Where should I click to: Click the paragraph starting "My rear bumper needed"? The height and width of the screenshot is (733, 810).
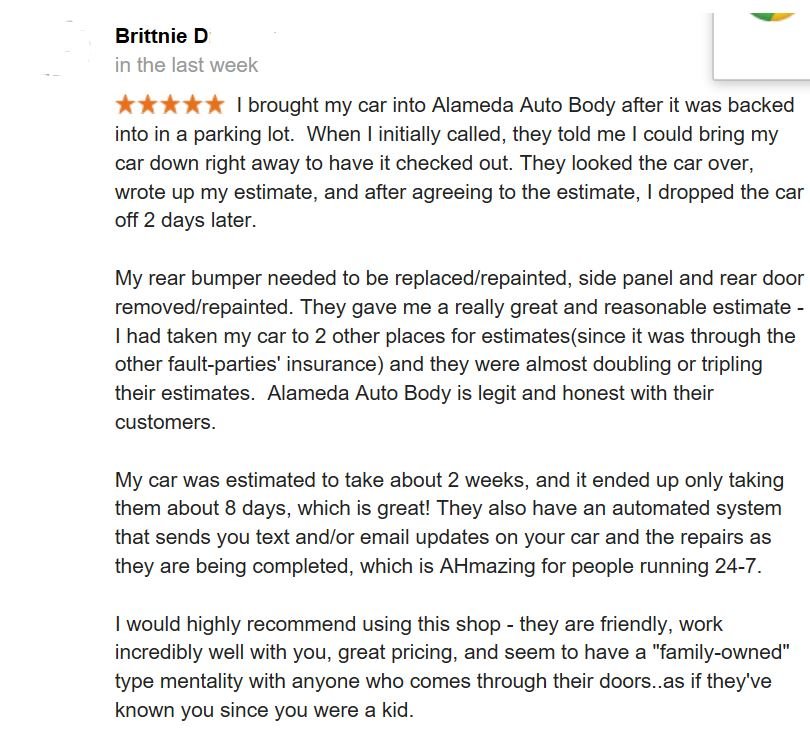pos(455,350)
